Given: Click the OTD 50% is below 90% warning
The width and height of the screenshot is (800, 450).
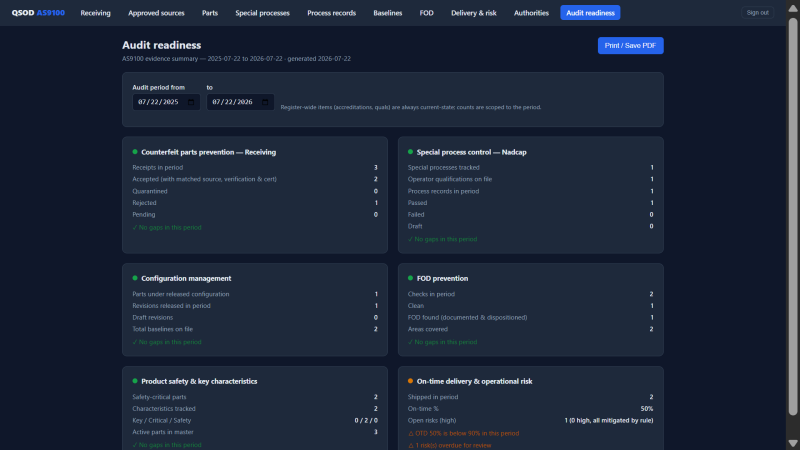Looking at the screenshot, I should (x=464, y=433).
